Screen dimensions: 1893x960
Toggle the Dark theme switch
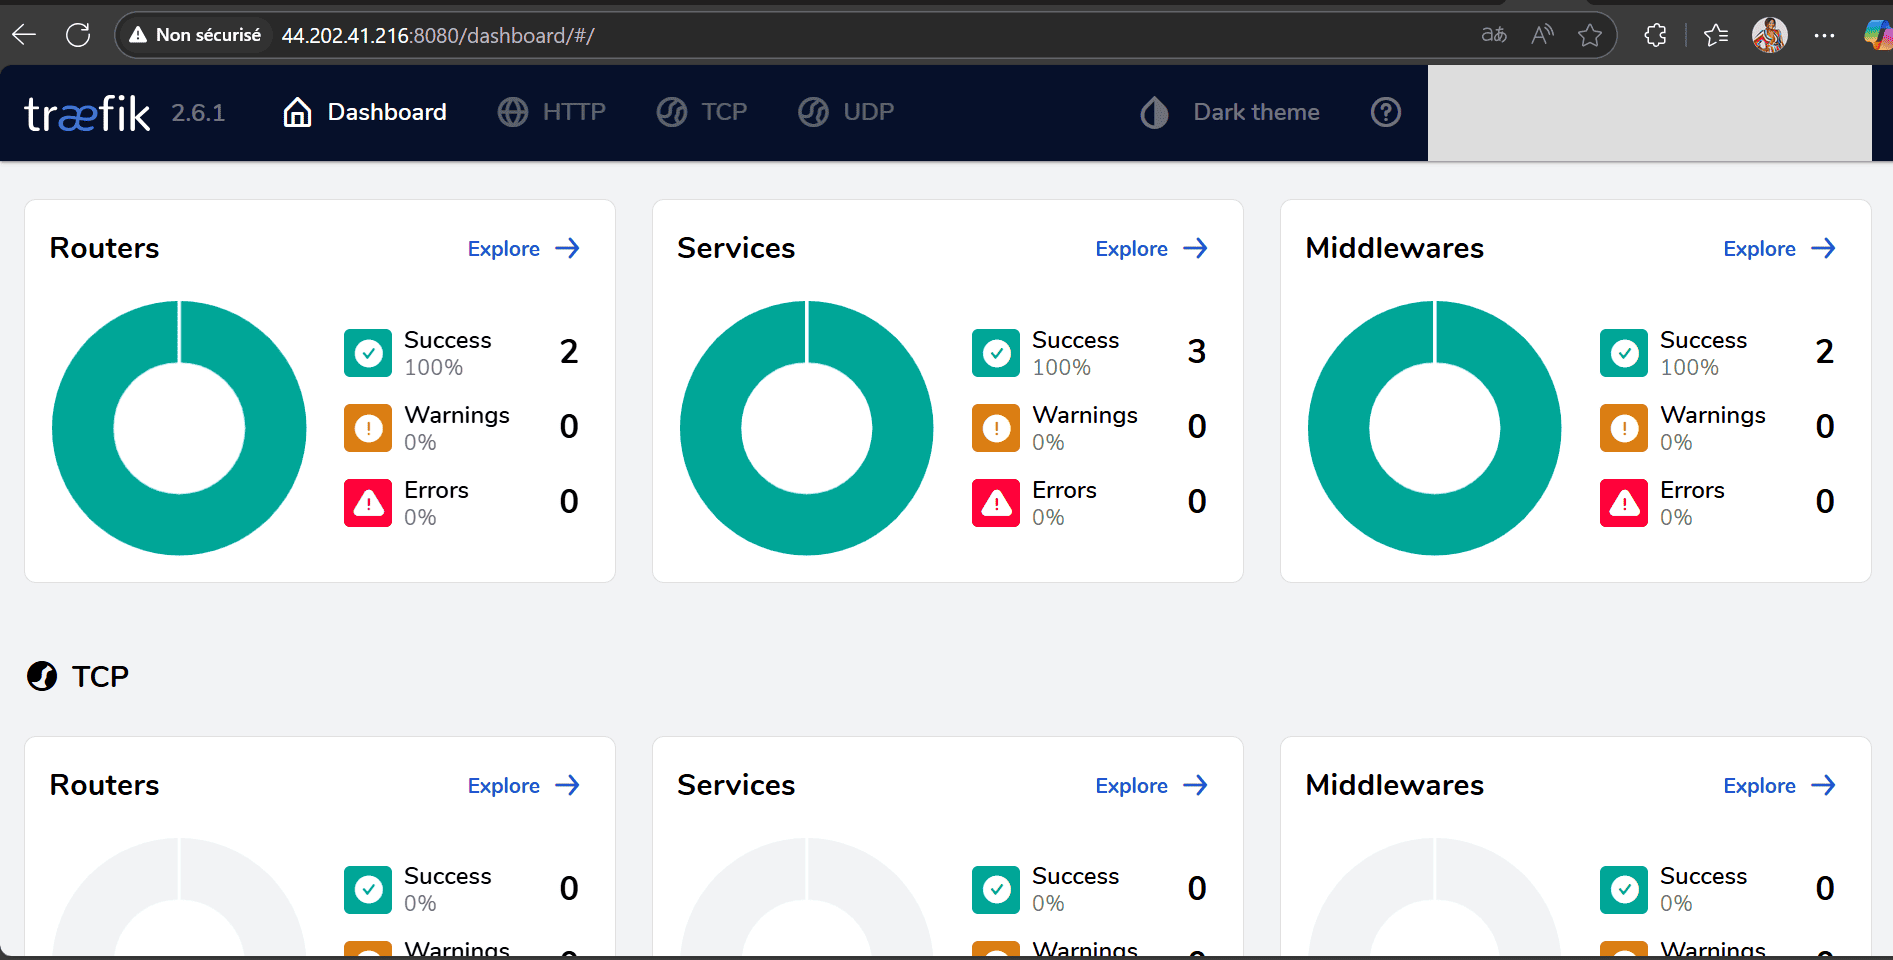(1231, 112)
